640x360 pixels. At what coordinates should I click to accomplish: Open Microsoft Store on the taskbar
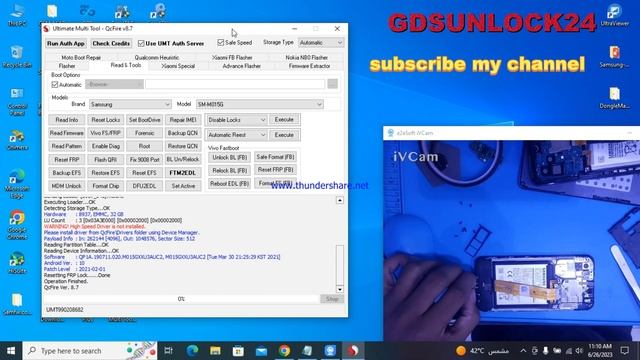[238, 351]
